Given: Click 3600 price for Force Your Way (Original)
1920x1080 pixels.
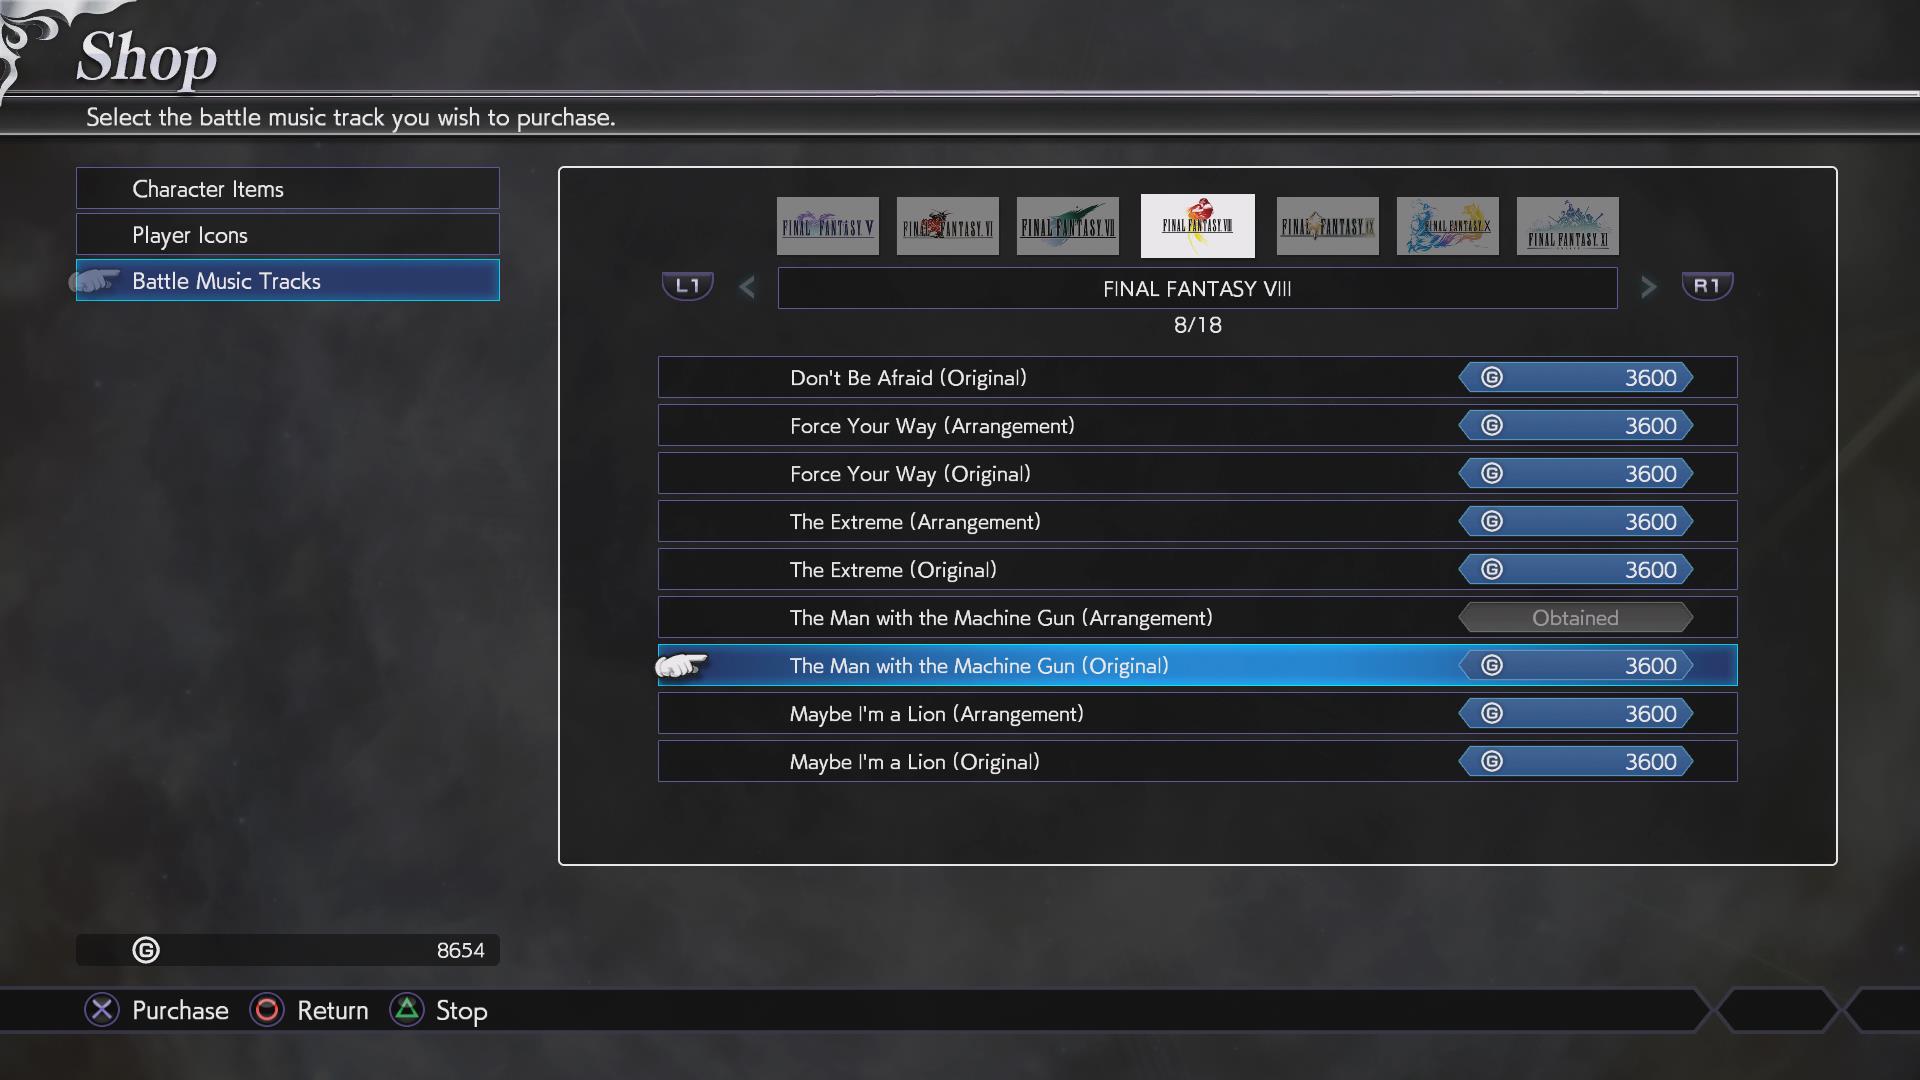Looking at the screenshot, I should 1575,473.
